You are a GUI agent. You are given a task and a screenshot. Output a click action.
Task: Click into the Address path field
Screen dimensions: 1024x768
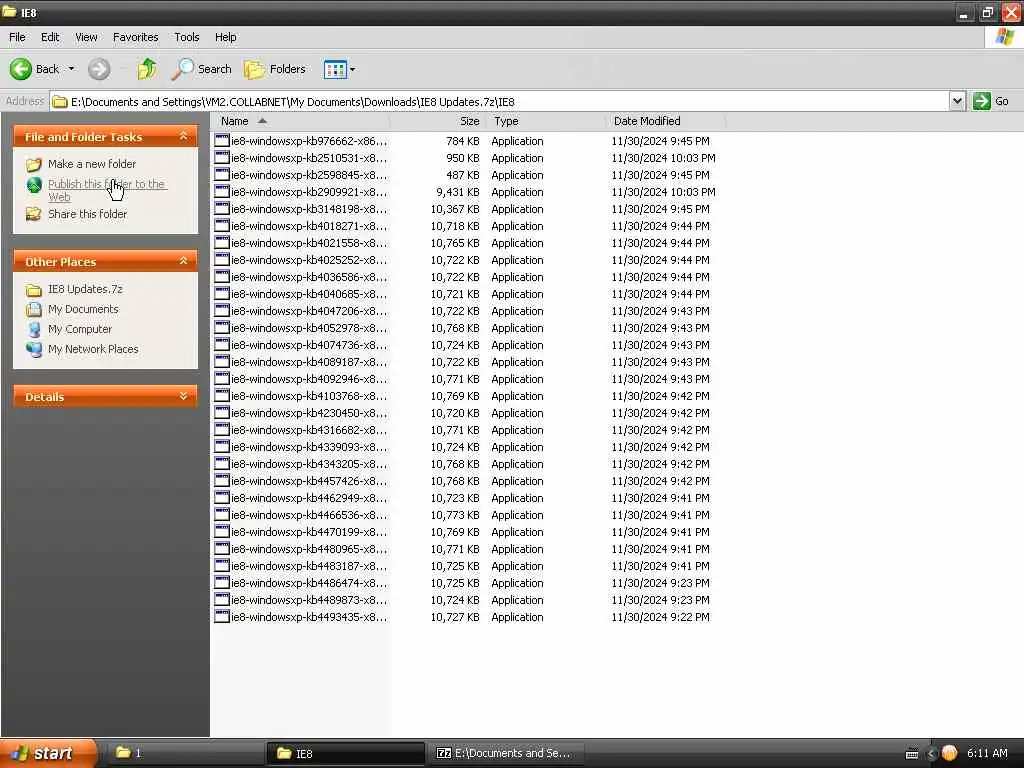tap(500, 101)
